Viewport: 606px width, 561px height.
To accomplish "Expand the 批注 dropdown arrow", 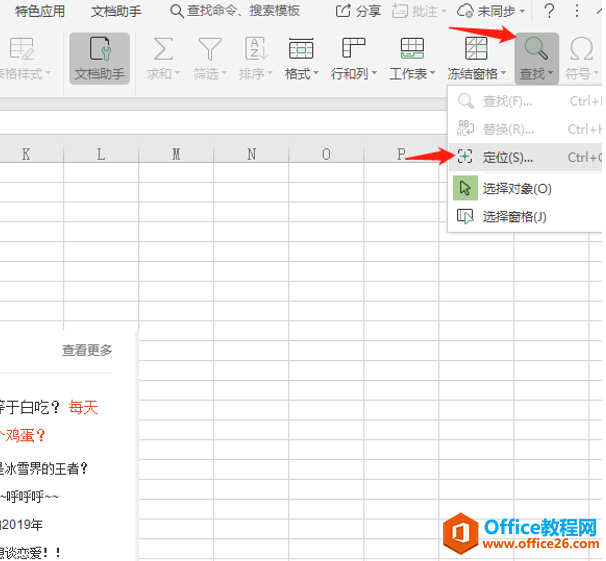I will click(441, 12).
